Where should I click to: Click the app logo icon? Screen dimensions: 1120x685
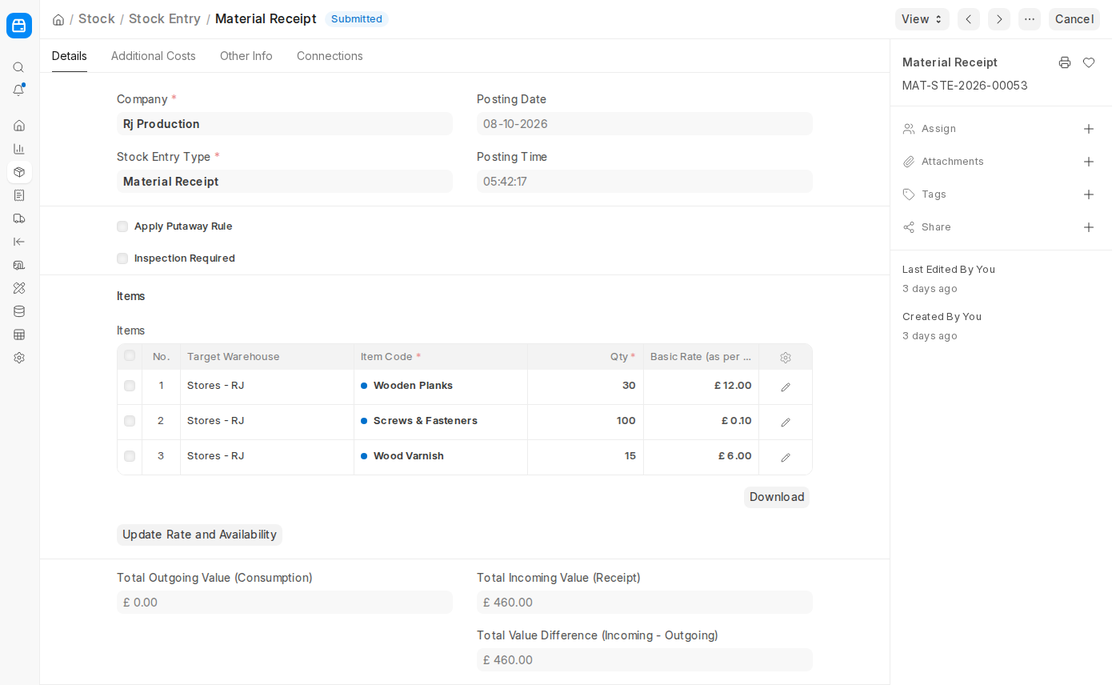(x=19, y=26)
